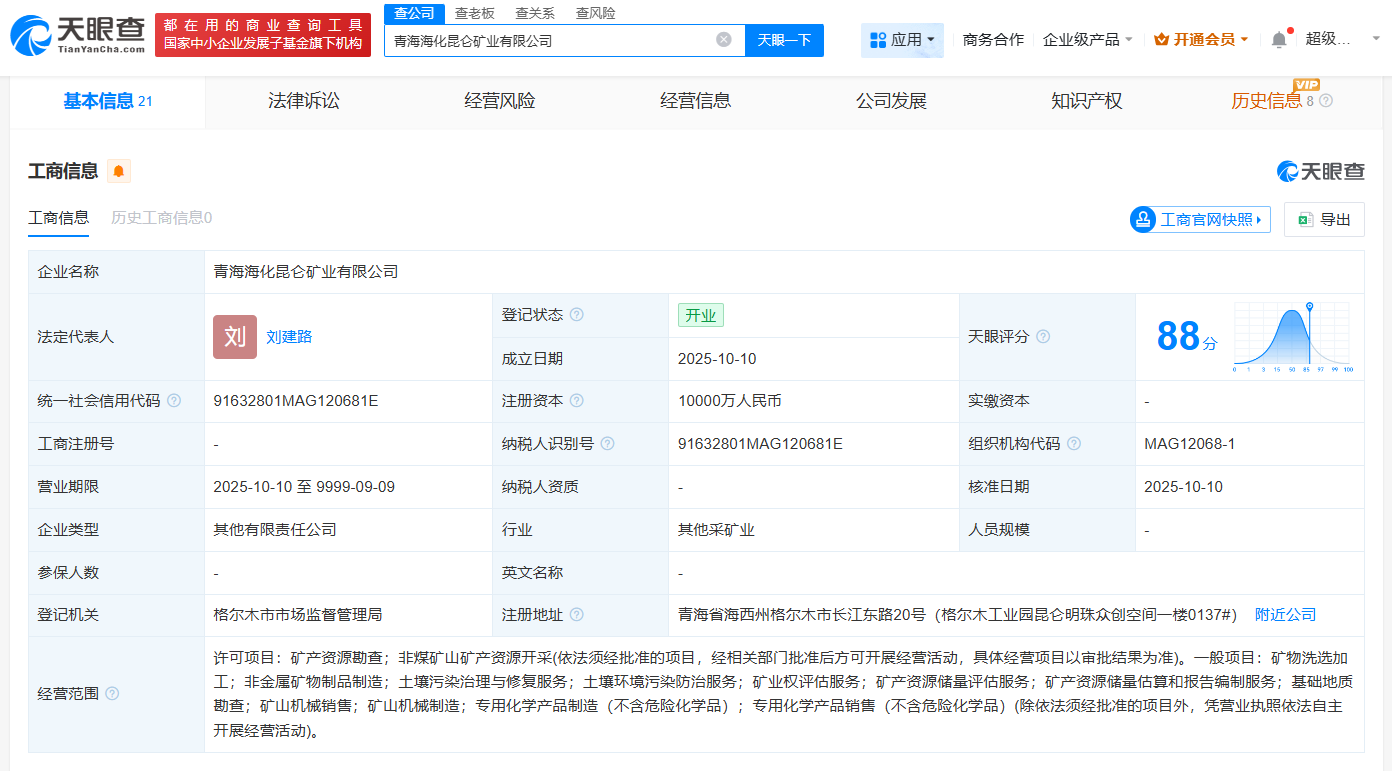Click the Tianyancha logo
This screenshot has height=771, width=1392.
(x=75, y=29)
